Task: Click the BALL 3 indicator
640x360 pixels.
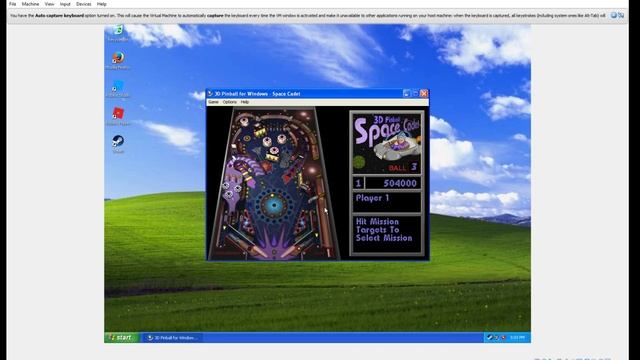Action: tap(402, 167)
